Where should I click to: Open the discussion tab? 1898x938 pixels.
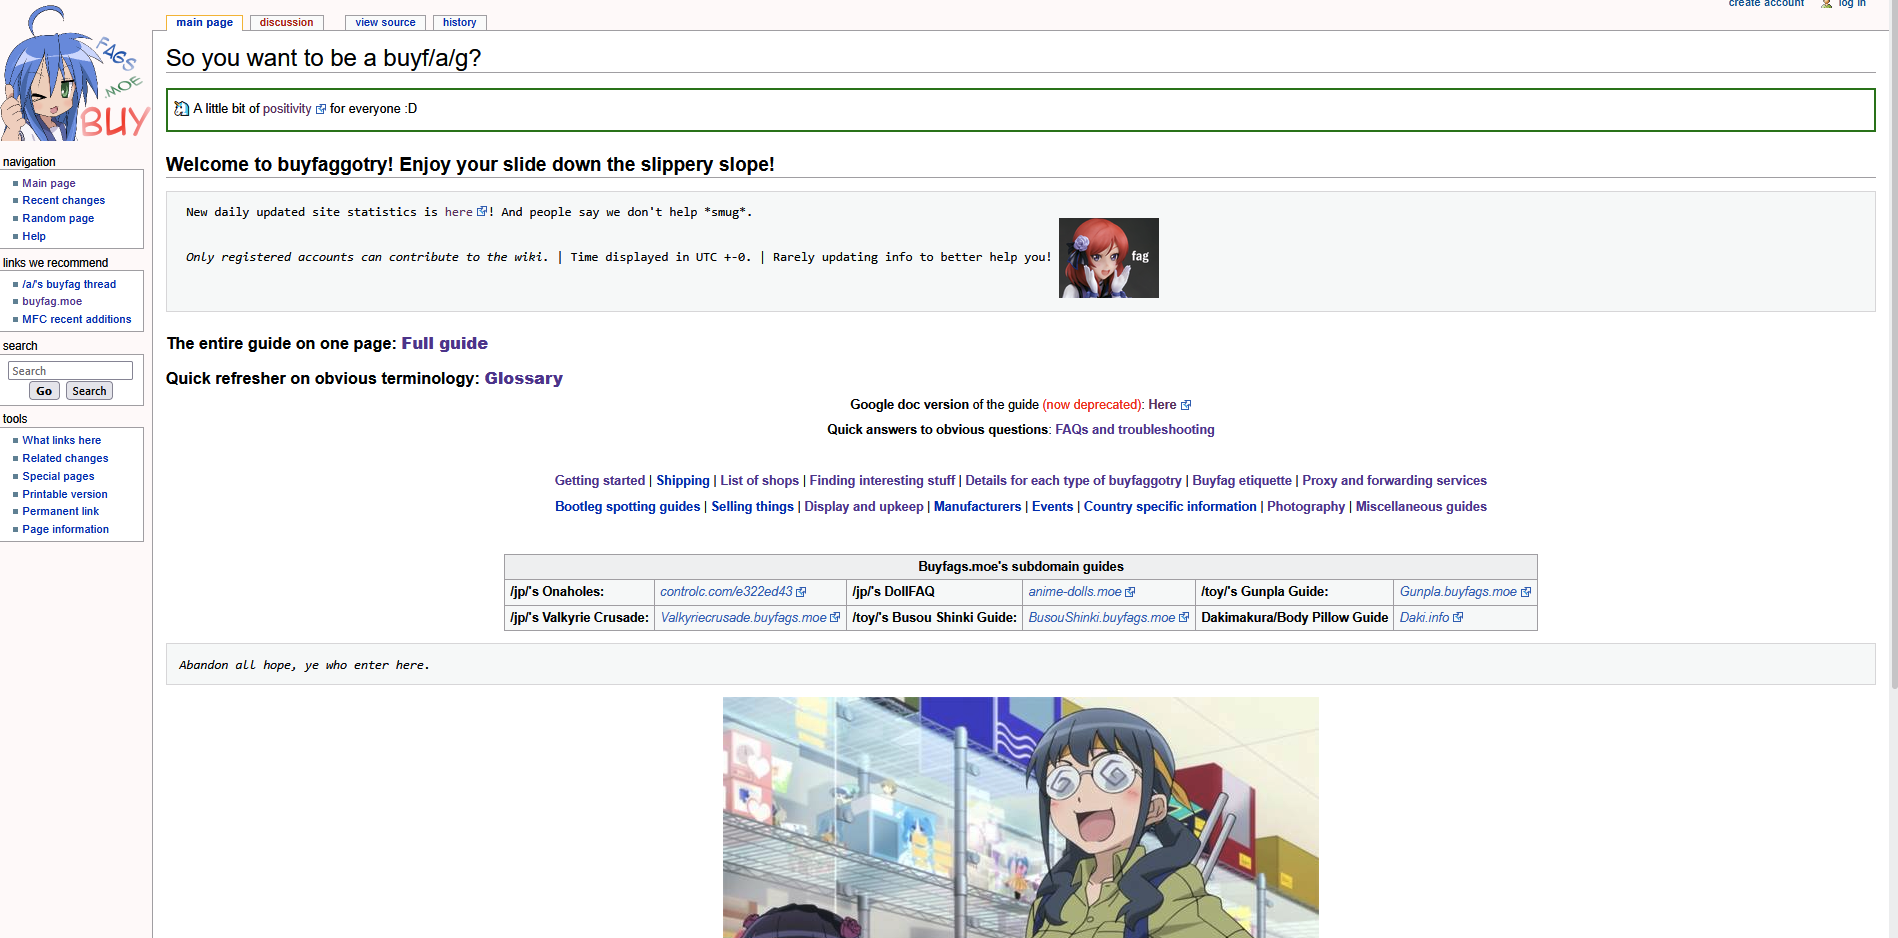286,23
